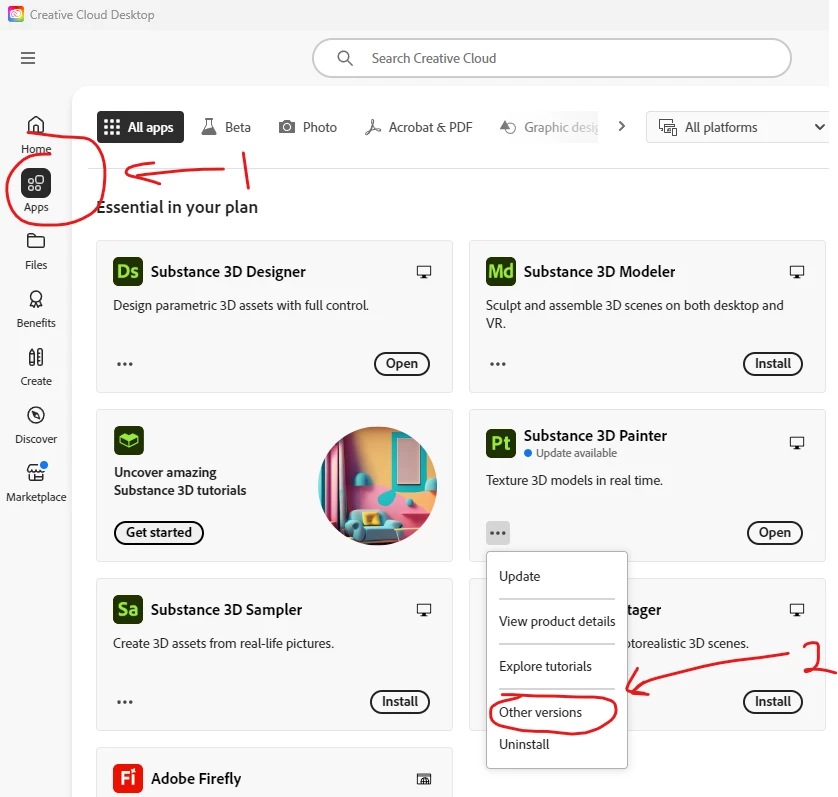Click Substance 3D Sampler title text

226,609
